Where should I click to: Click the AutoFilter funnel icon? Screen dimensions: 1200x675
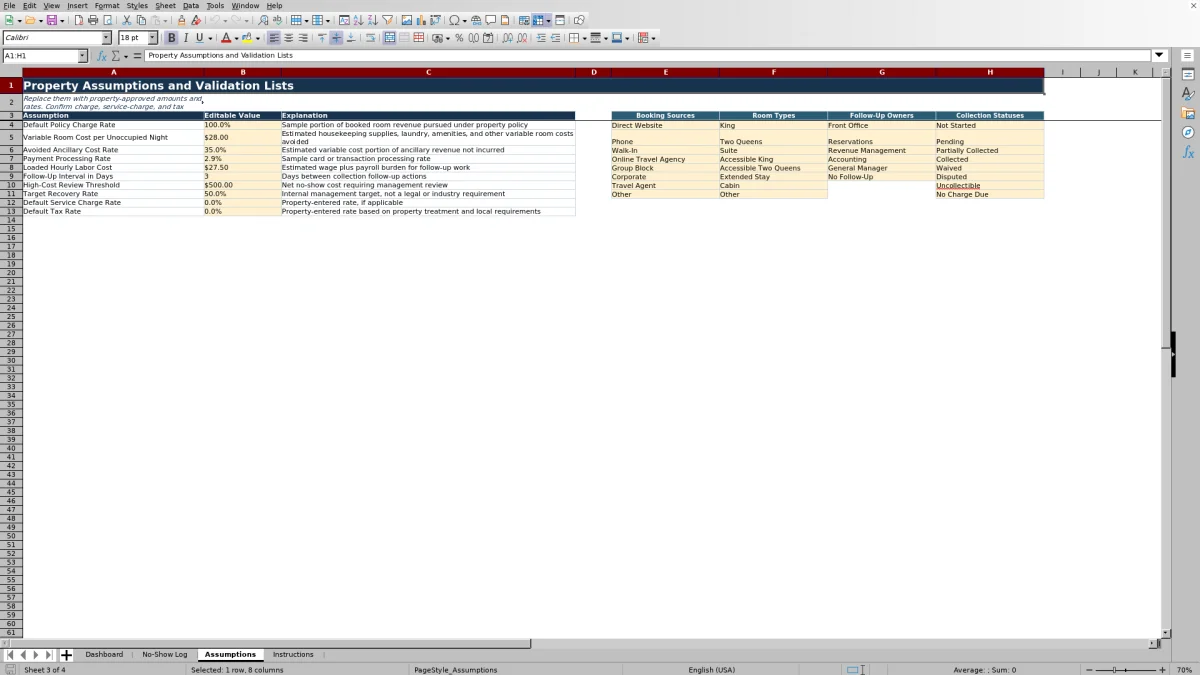coord(387,20)
